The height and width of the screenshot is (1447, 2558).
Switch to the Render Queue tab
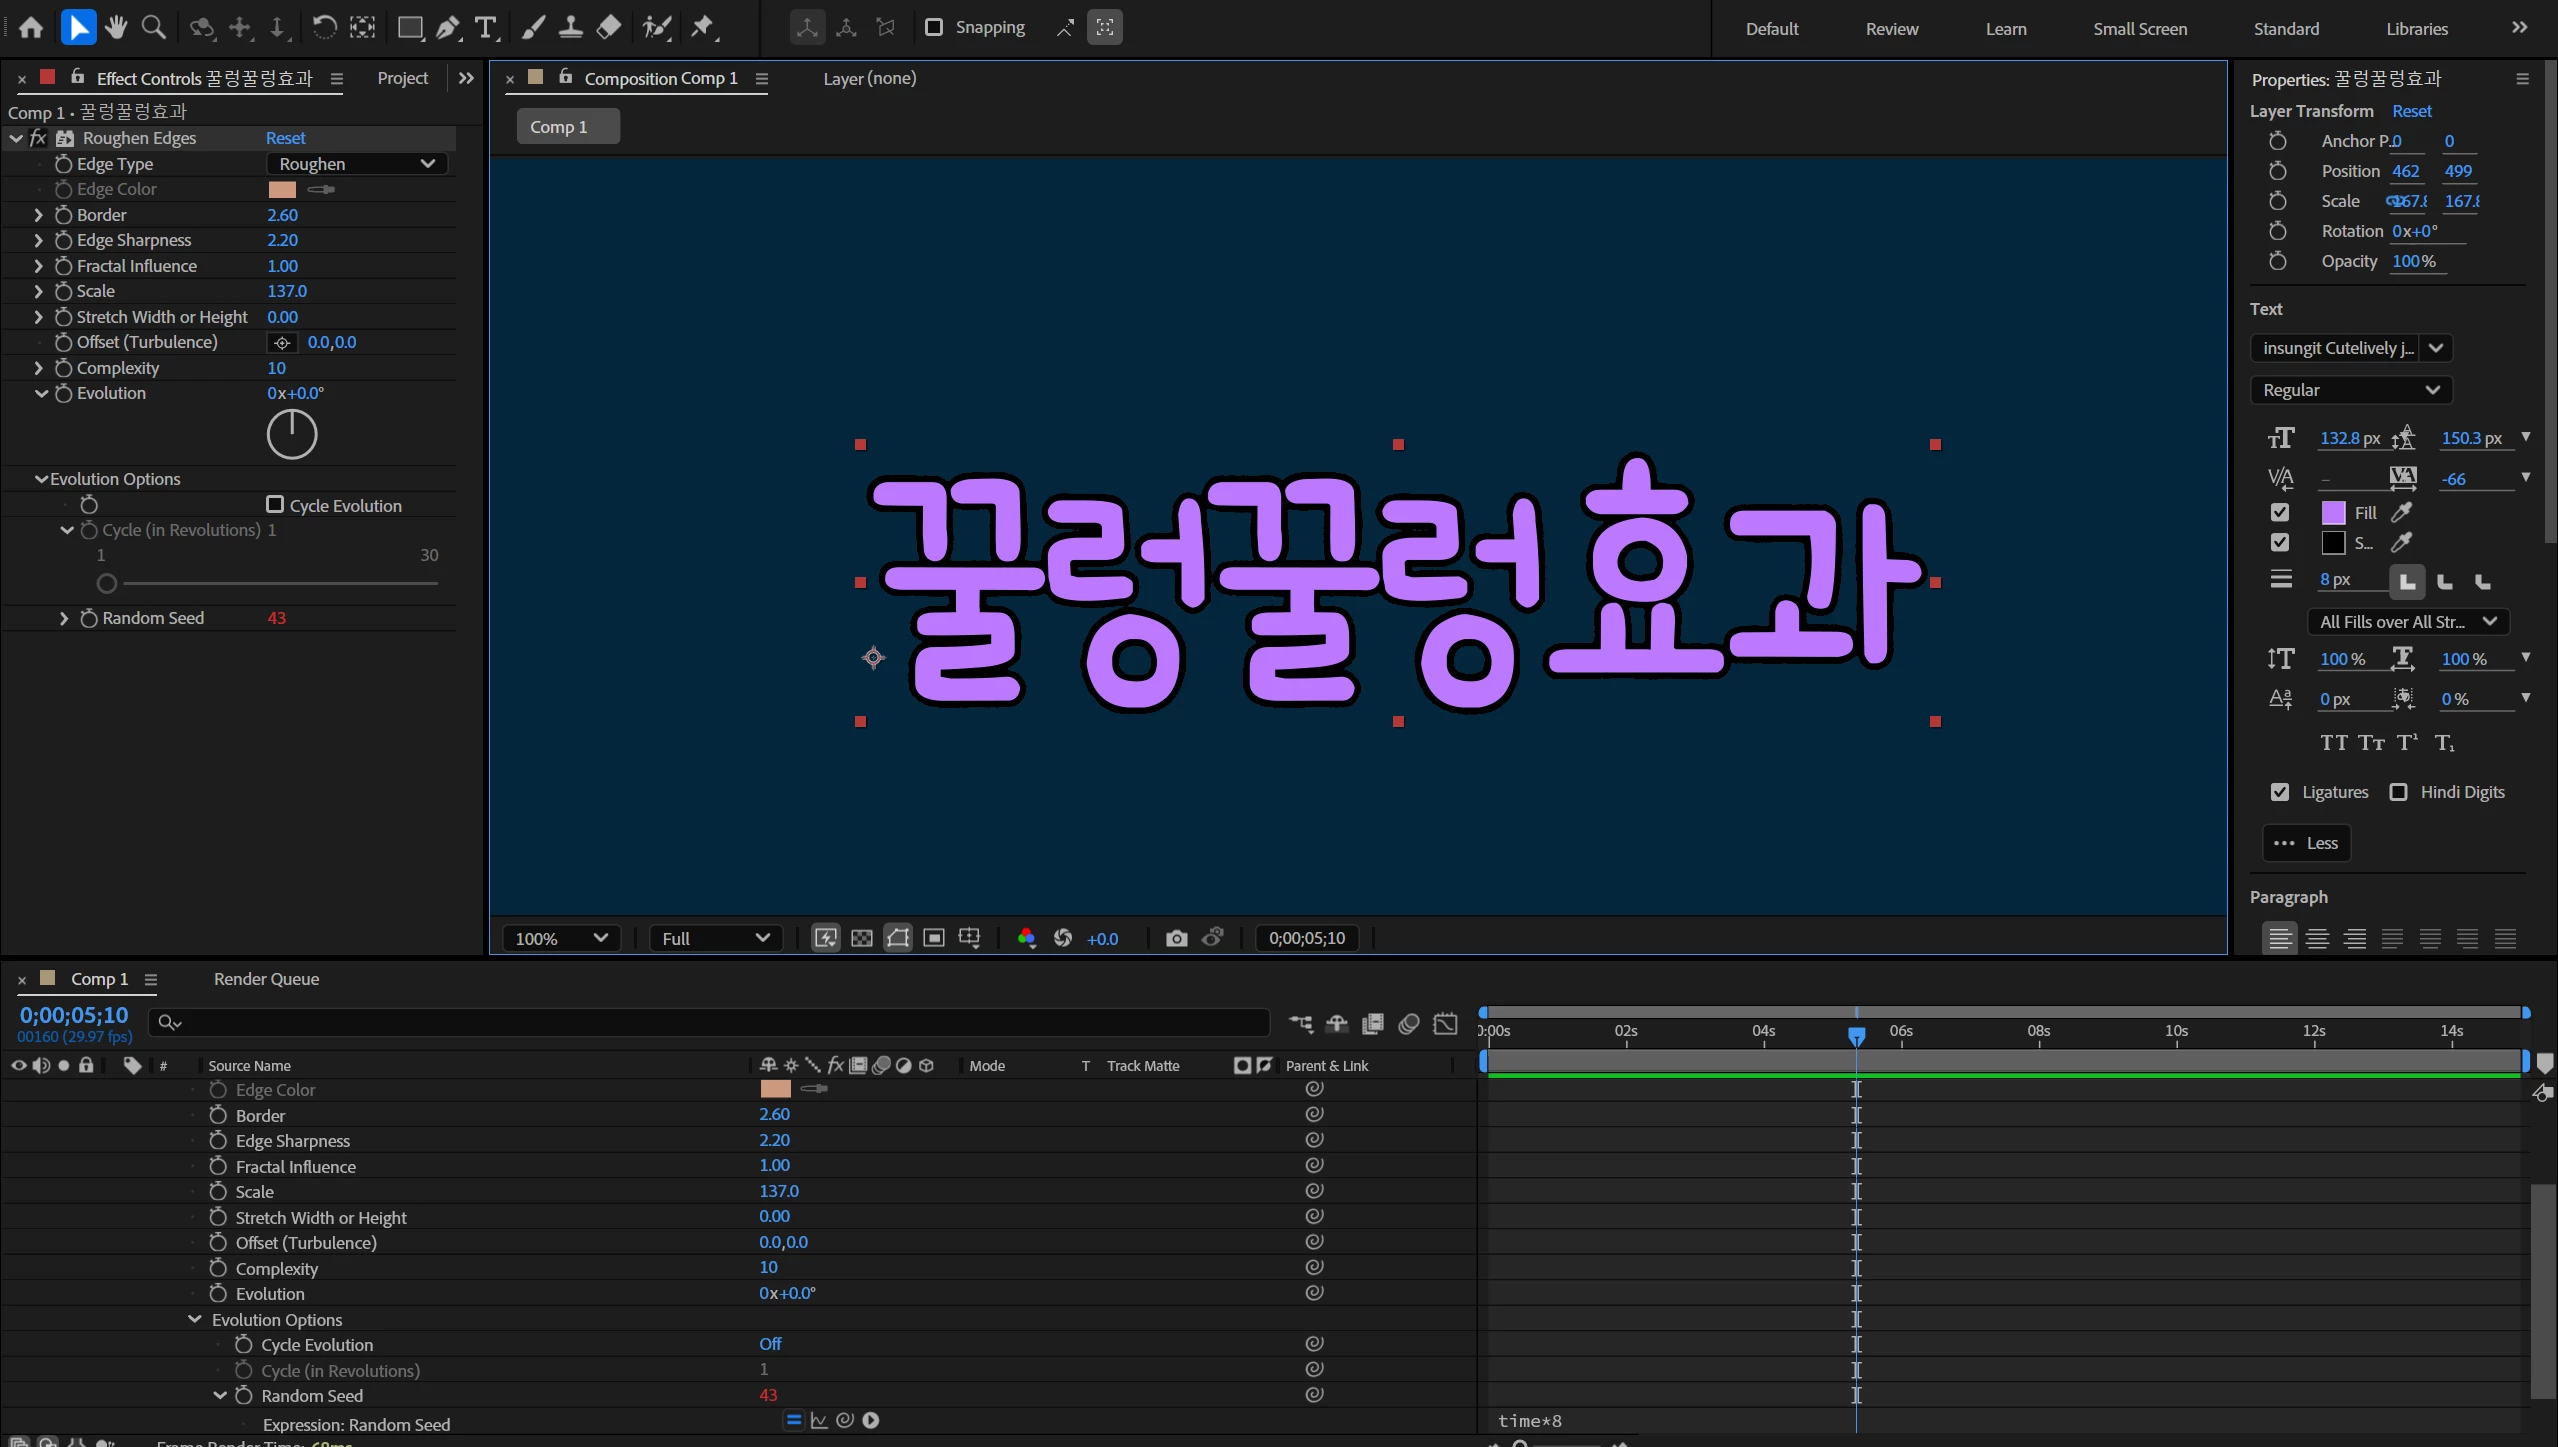(x=266, y=979)
